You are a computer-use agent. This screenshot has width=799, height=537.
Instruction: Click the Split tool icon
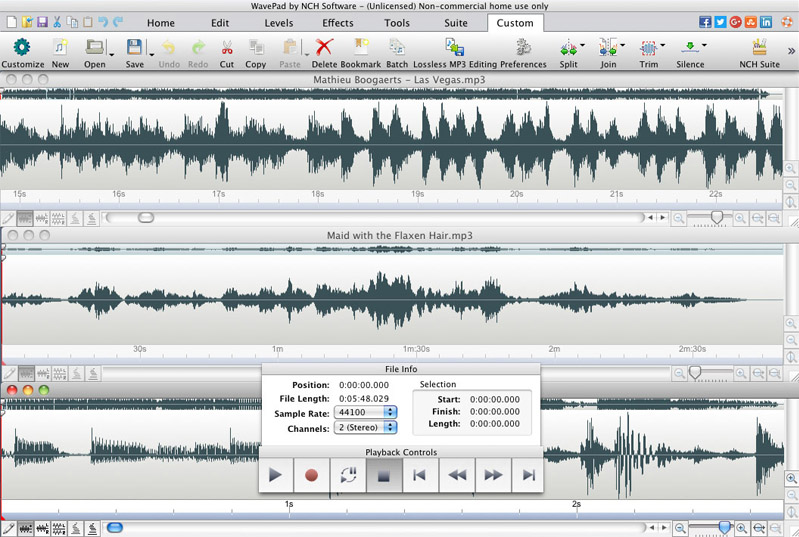point(568,47)
